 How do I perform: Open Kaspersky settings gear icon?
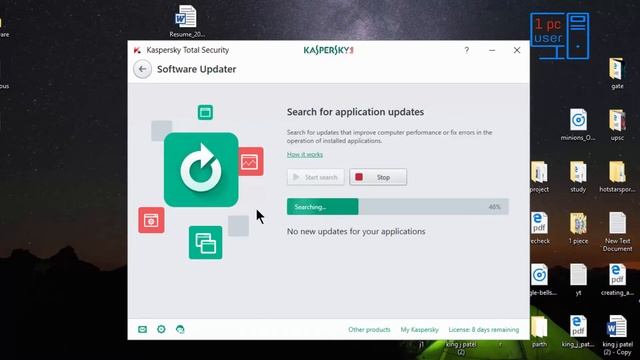[x=161, y=329]
